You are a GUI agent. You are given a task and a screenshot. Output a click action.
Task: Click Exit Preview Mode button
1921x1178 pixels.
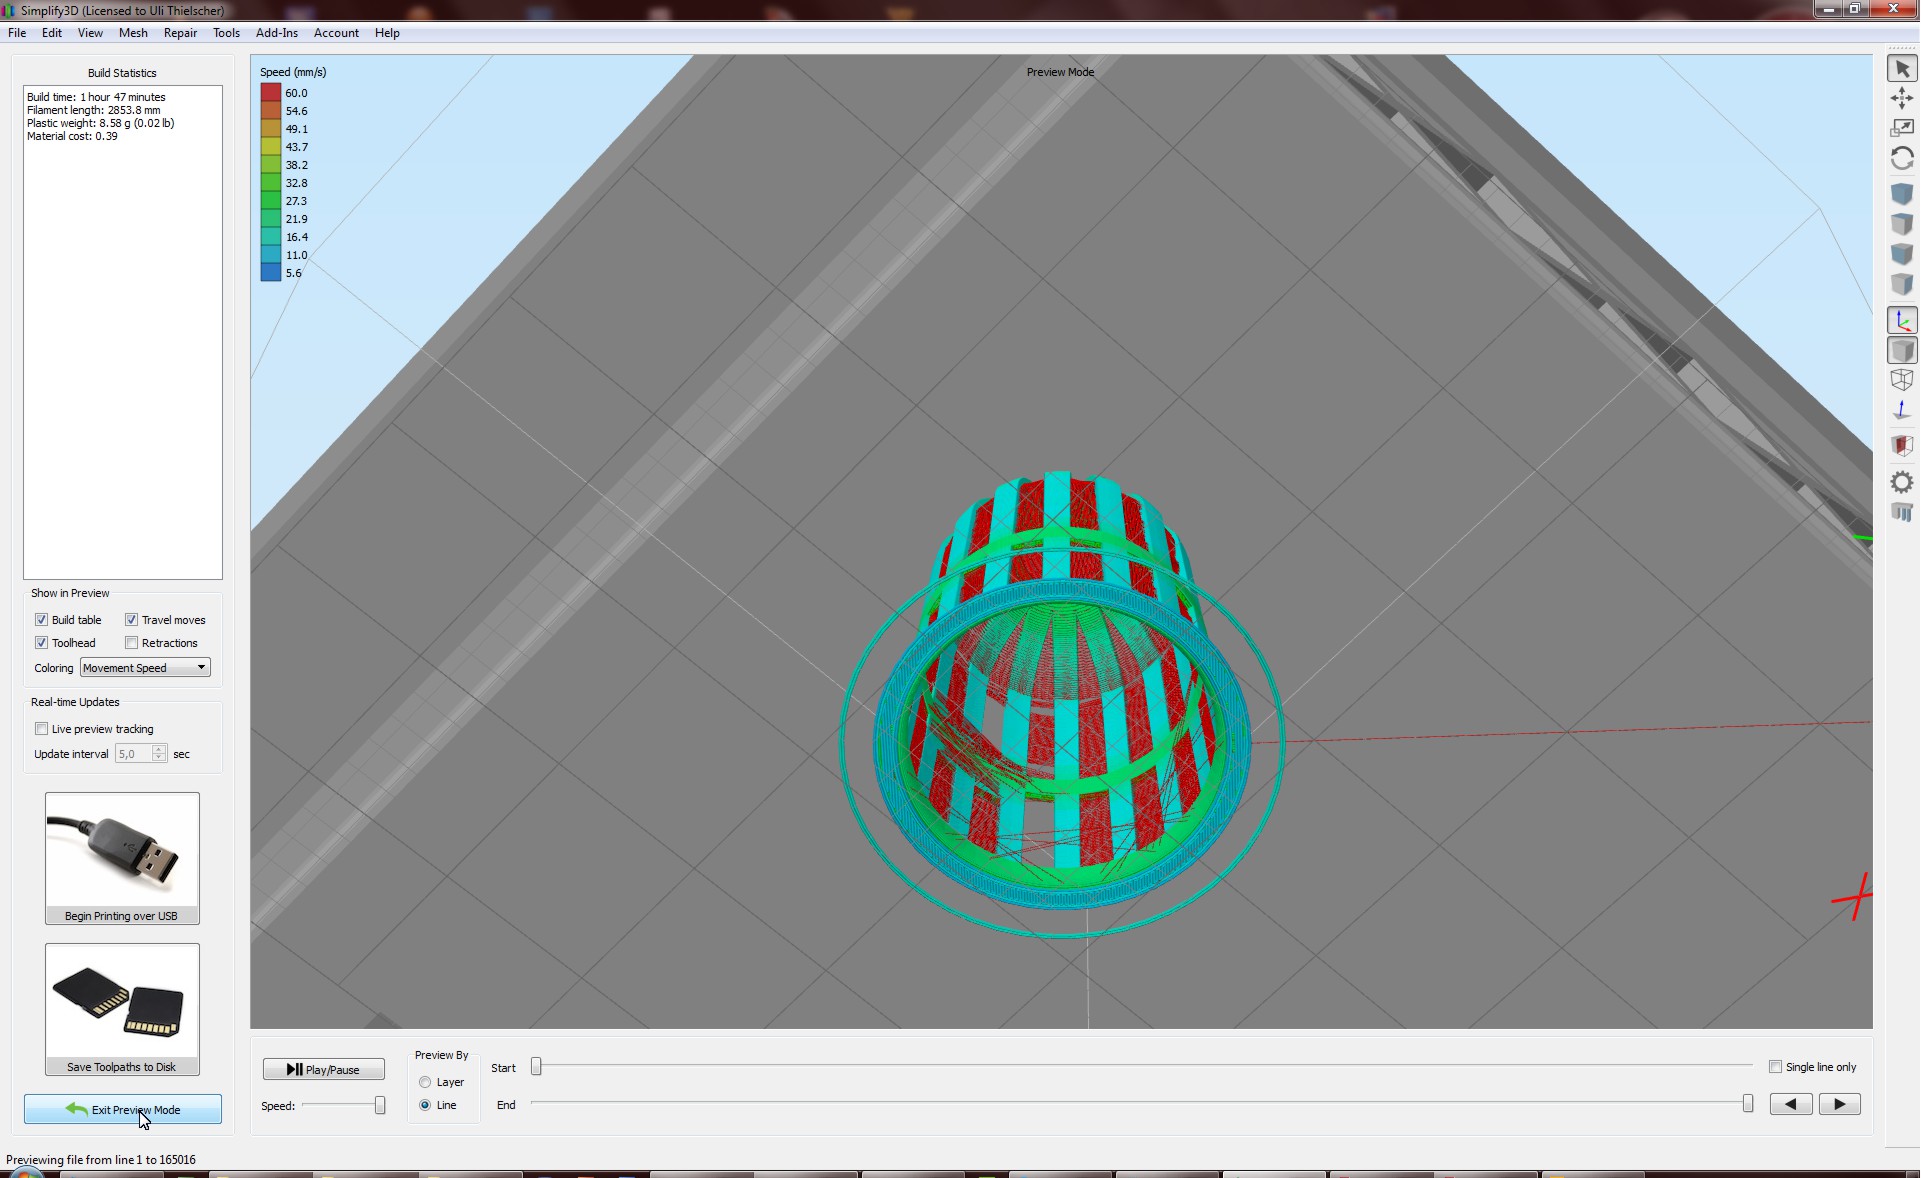123,1109
